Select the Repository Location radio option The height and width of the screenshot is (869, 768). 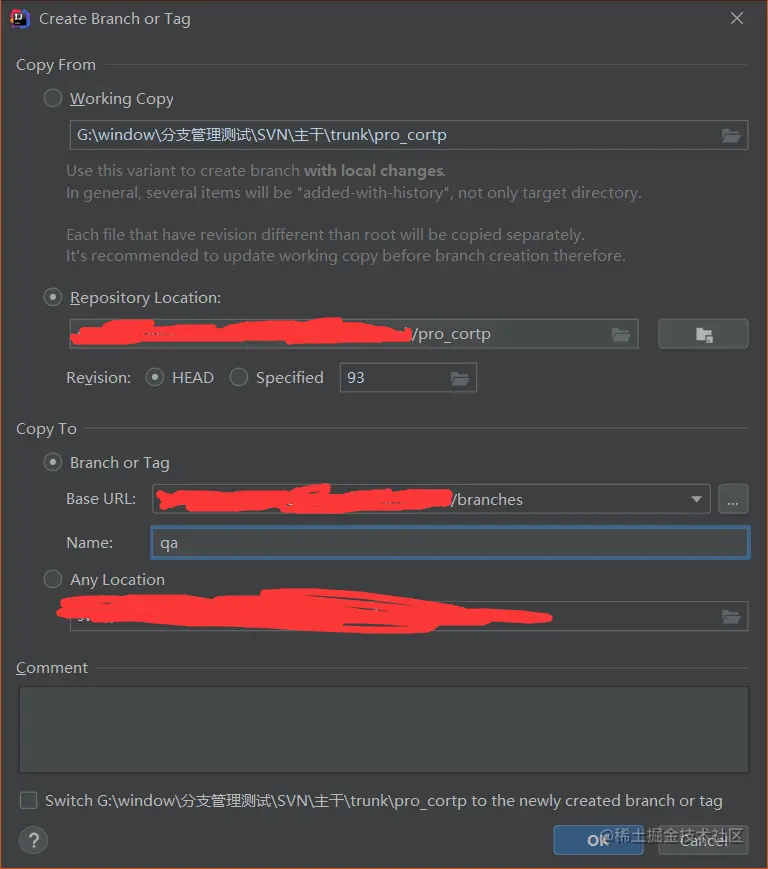[x=53, y=298]
